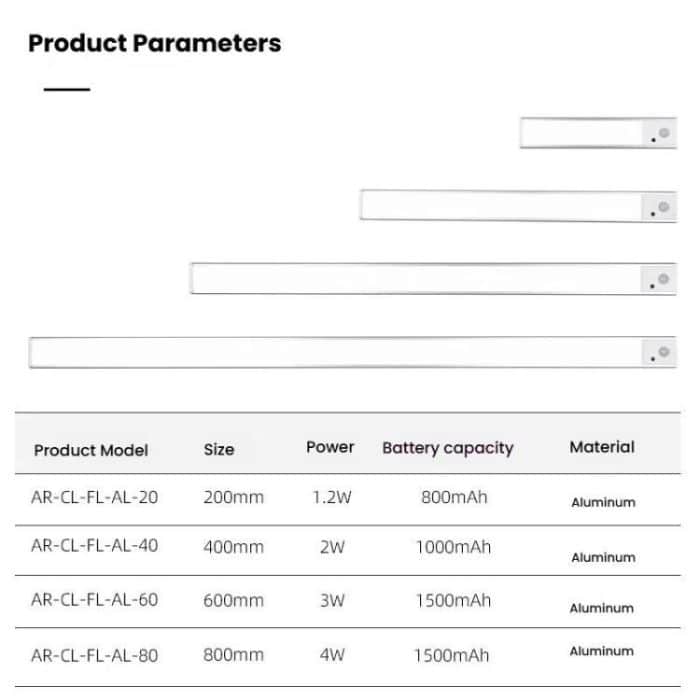The image size is (700, 700).
Task: Click the Battery capacity column header
Action: [447, 448]
